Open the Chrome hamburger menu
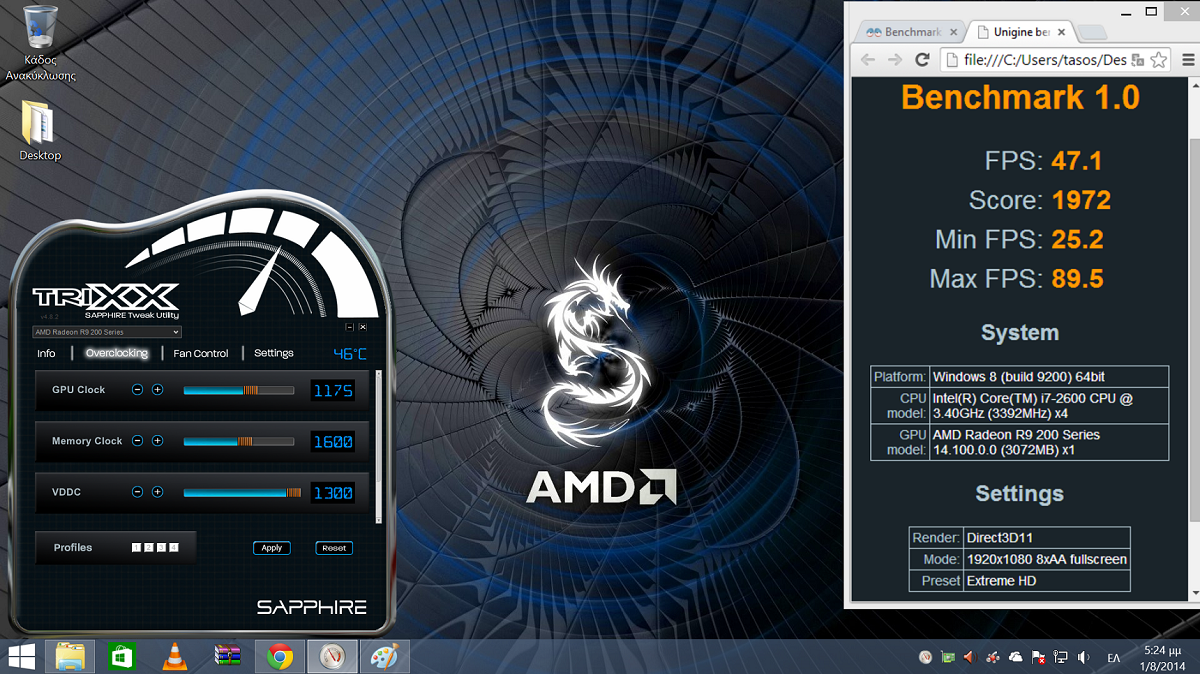Image resolution: width=1200 pixels, height=674 pixels. click(1188, 60)
